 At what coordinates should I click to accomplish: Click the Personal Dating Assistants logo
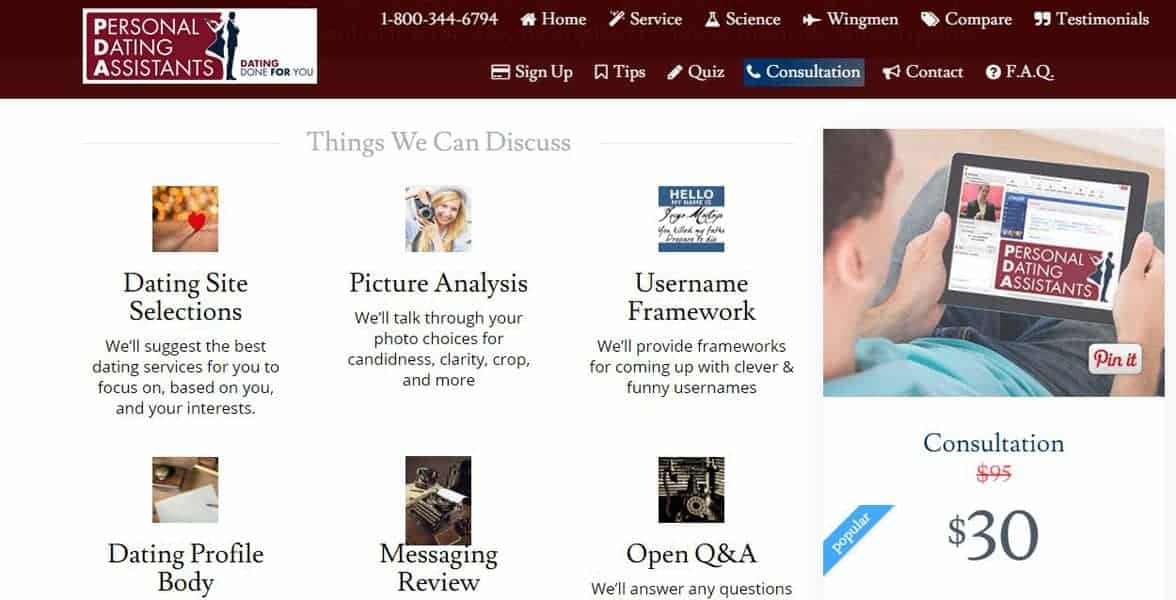tap(201, 45)
